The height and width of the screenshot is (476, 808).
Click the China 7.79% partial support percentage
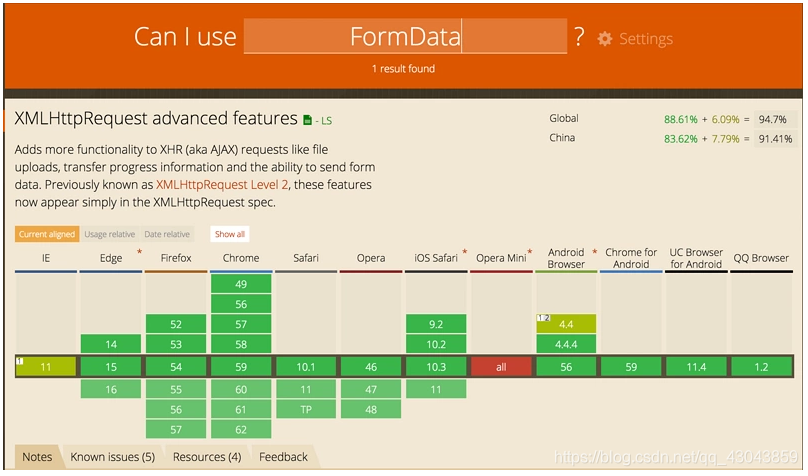(726, 139)
